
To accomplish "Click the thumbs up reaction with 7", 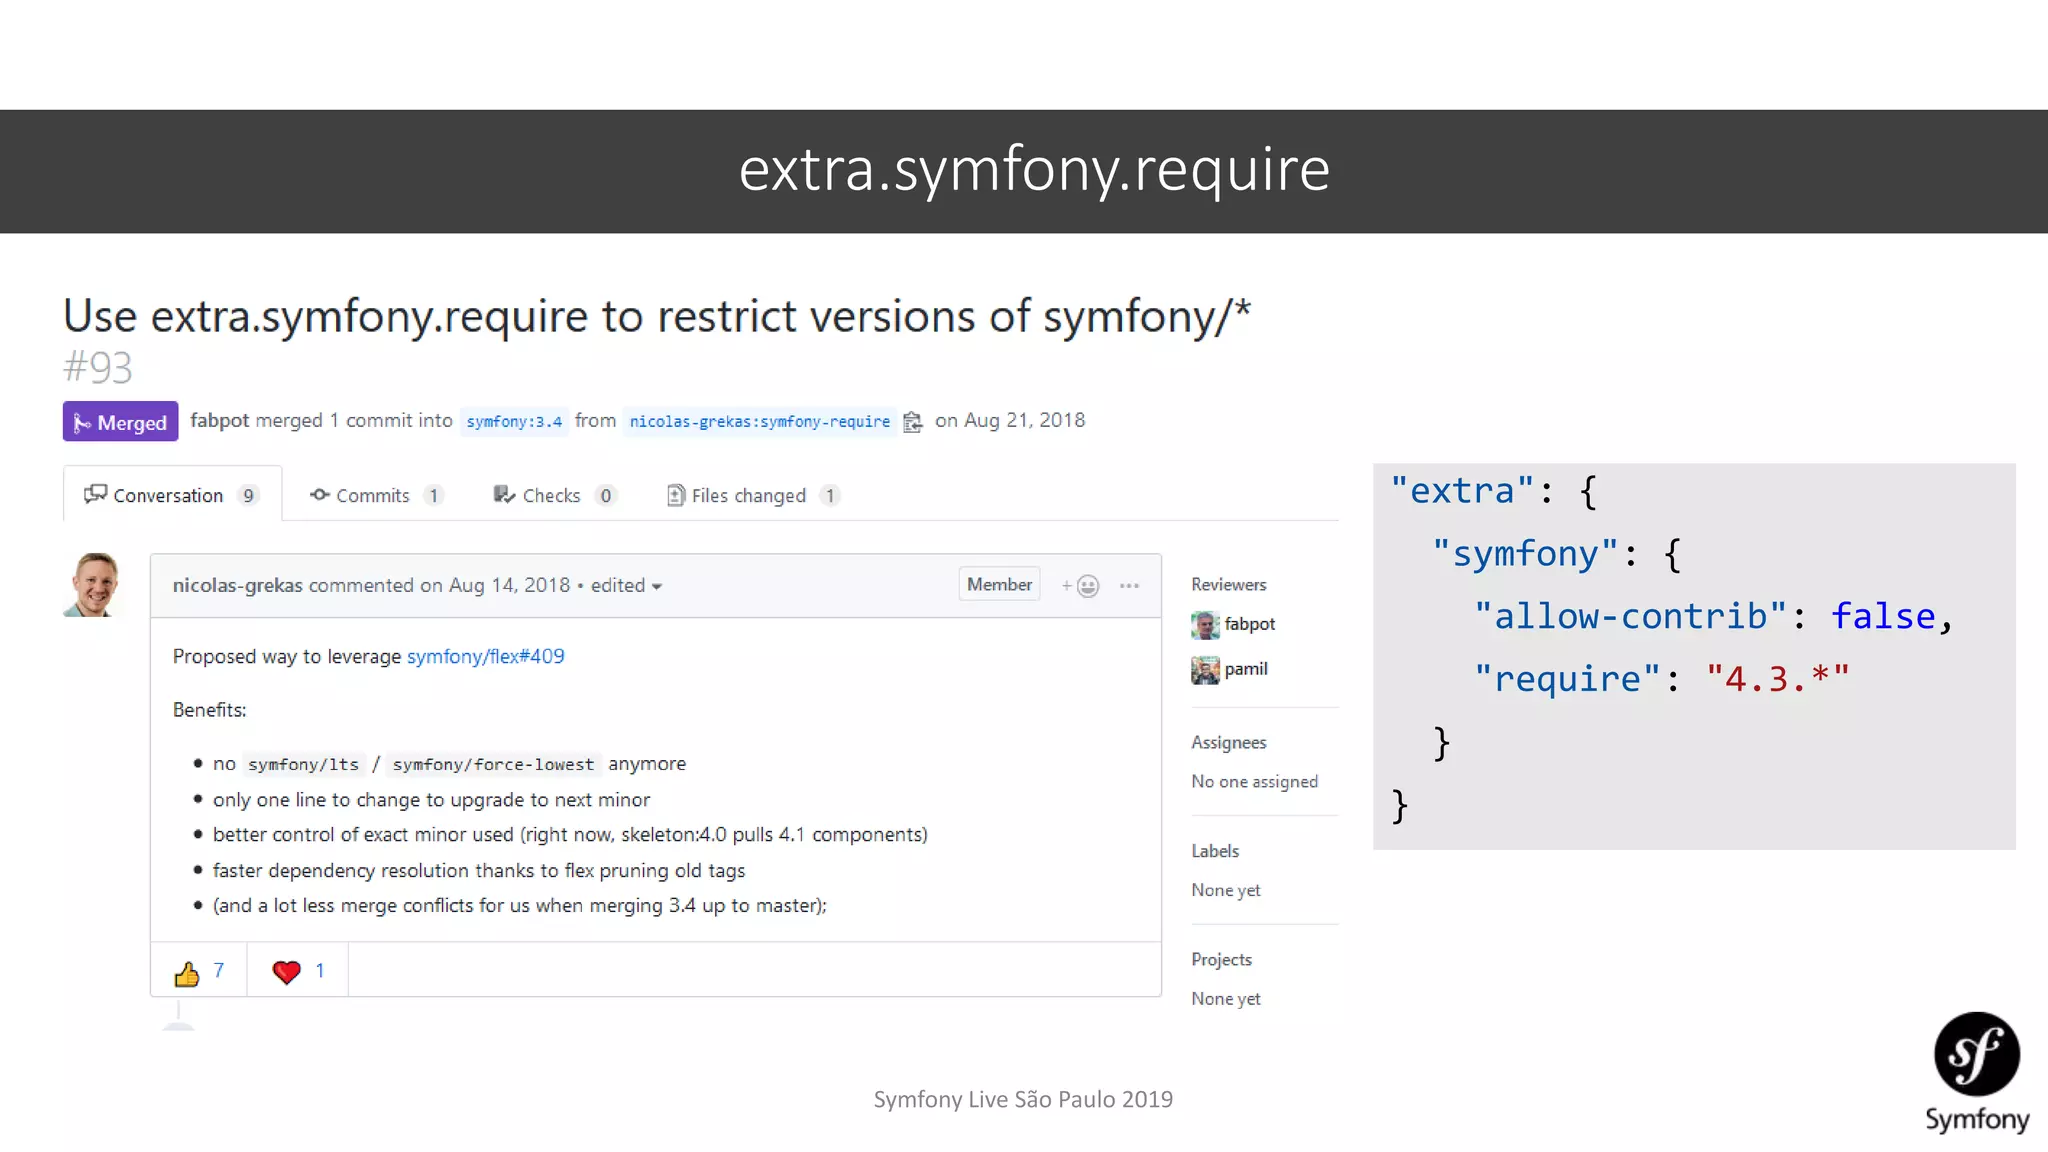I will tap(199, 971).
